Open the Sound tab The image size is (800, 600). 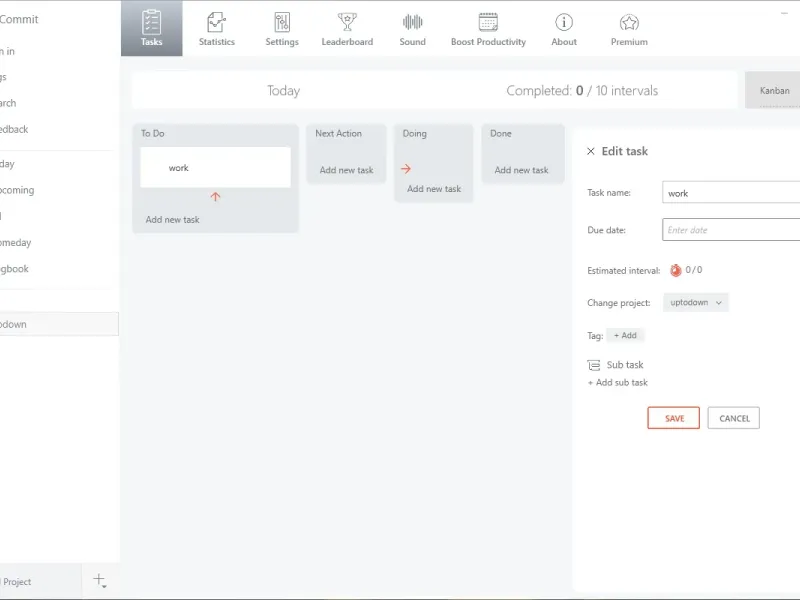pos(412,28)
